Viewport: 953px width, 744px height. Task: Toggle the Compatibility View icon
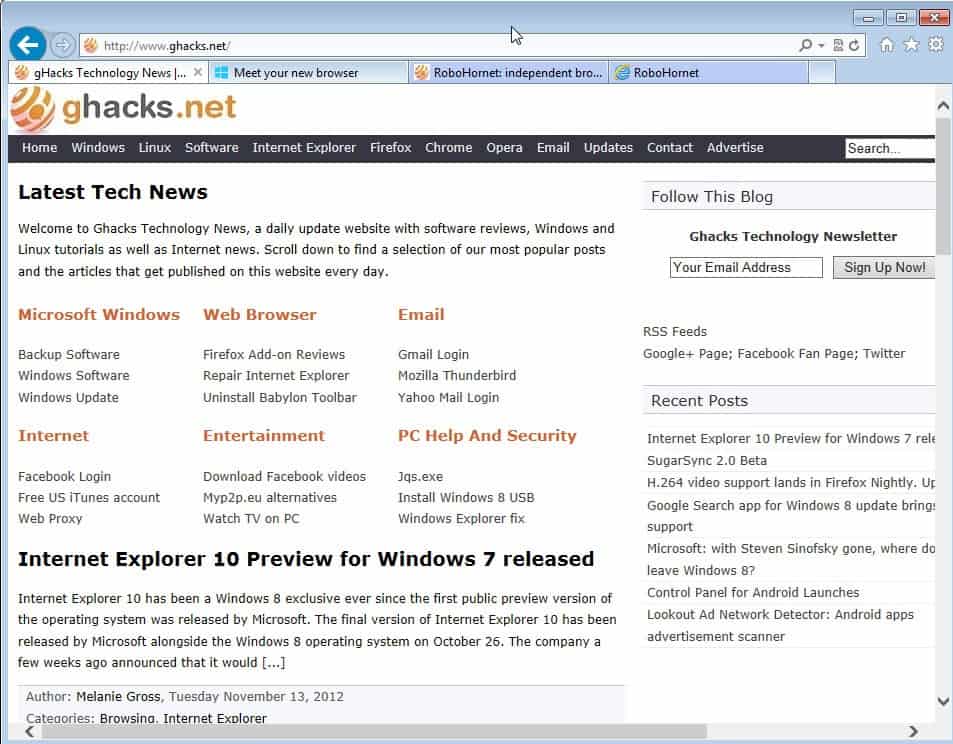tap(838, 46)
